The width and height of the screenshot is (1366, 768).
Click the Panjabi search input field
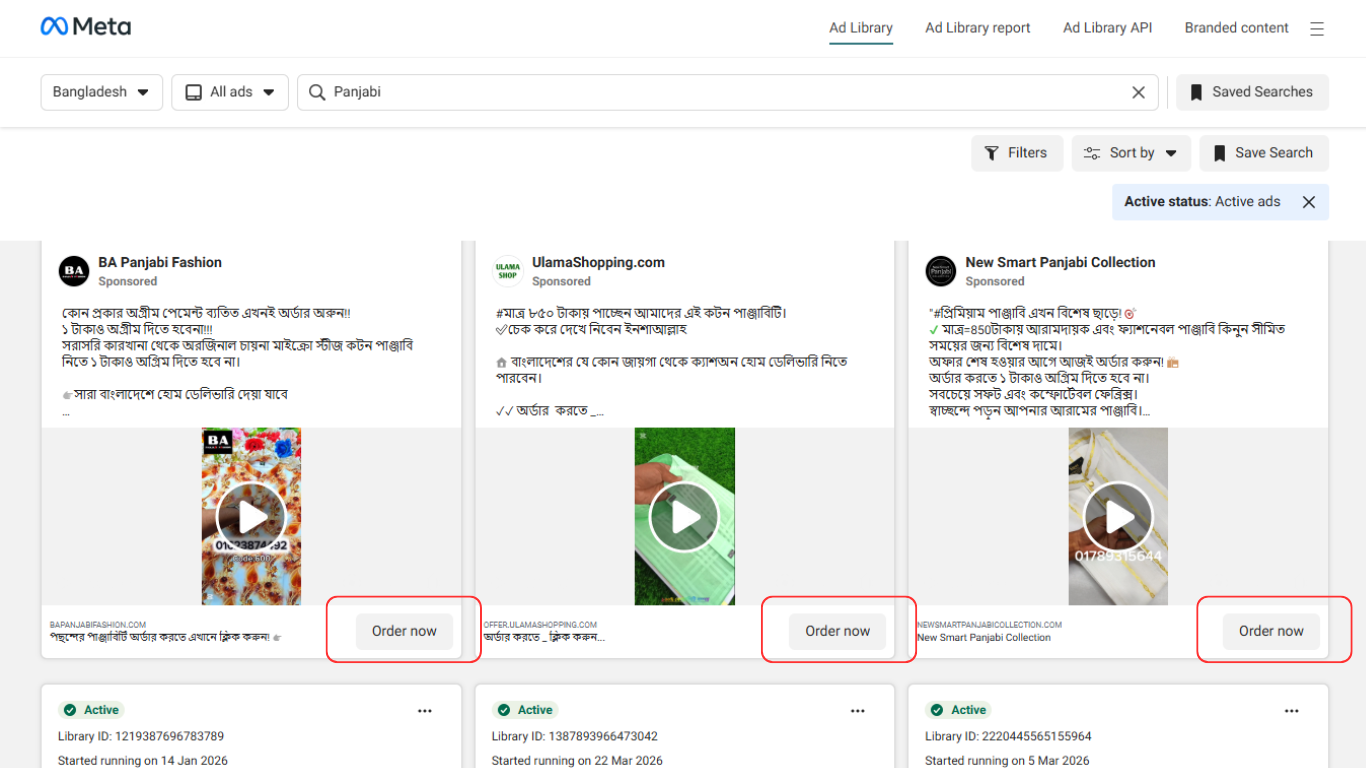tap(720, 92)
